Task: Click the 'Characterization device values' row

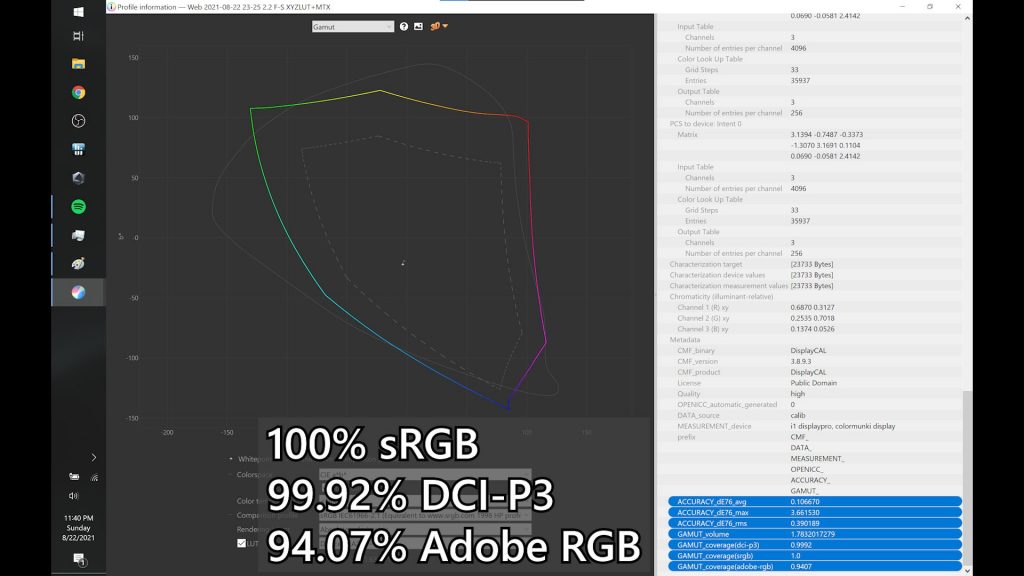Action: (810, 275)
